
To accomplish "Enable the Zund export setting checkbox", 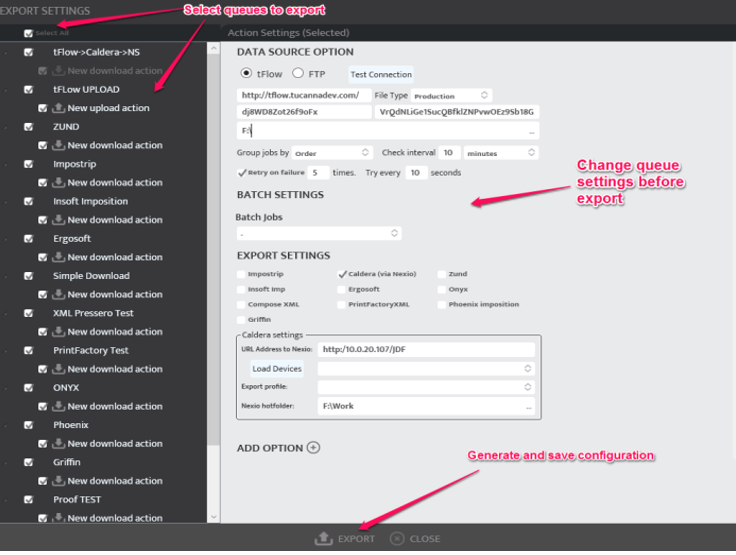I will coord(442,274).
